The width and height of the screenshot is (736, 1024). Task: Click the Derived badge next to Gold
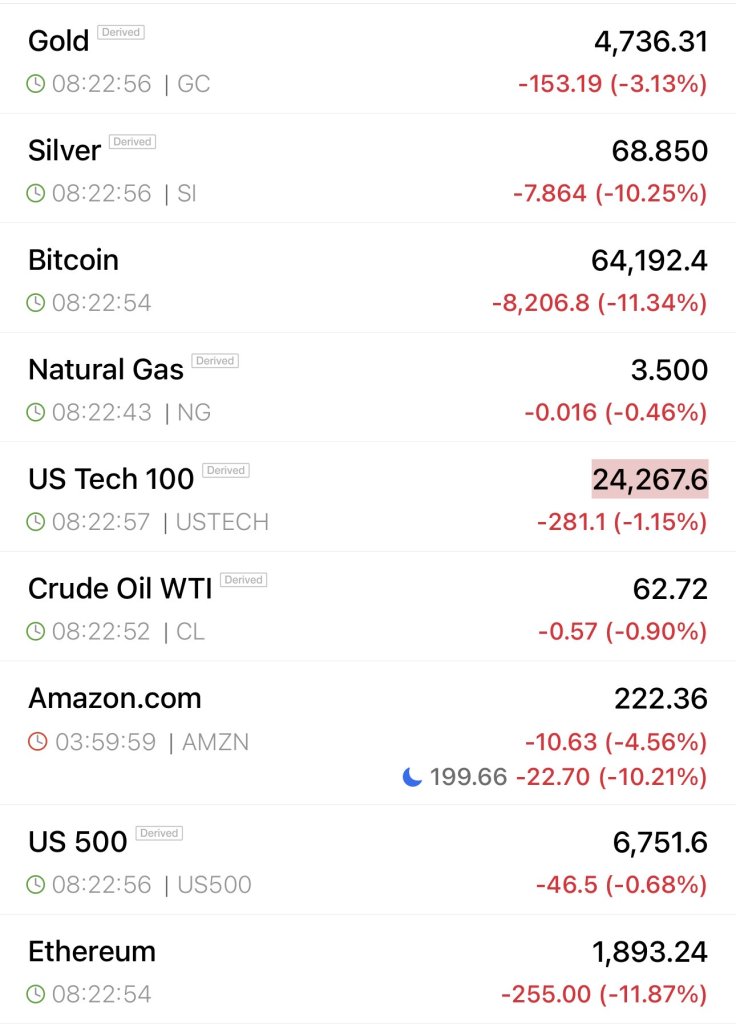click(x=121, y=33)
